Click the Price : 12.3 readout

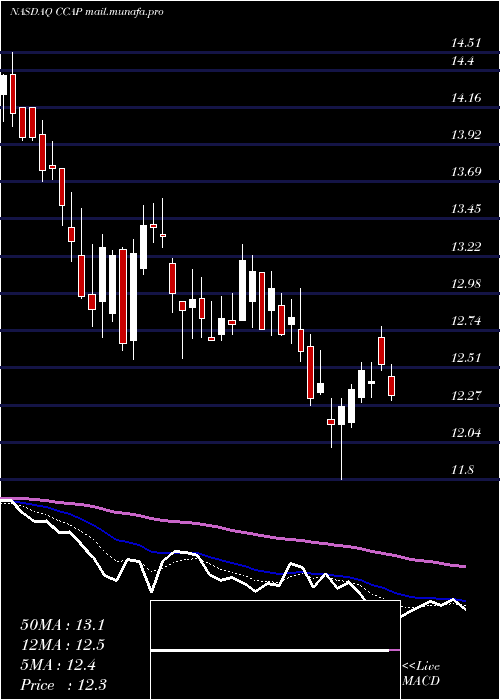(x=63, y=685)
